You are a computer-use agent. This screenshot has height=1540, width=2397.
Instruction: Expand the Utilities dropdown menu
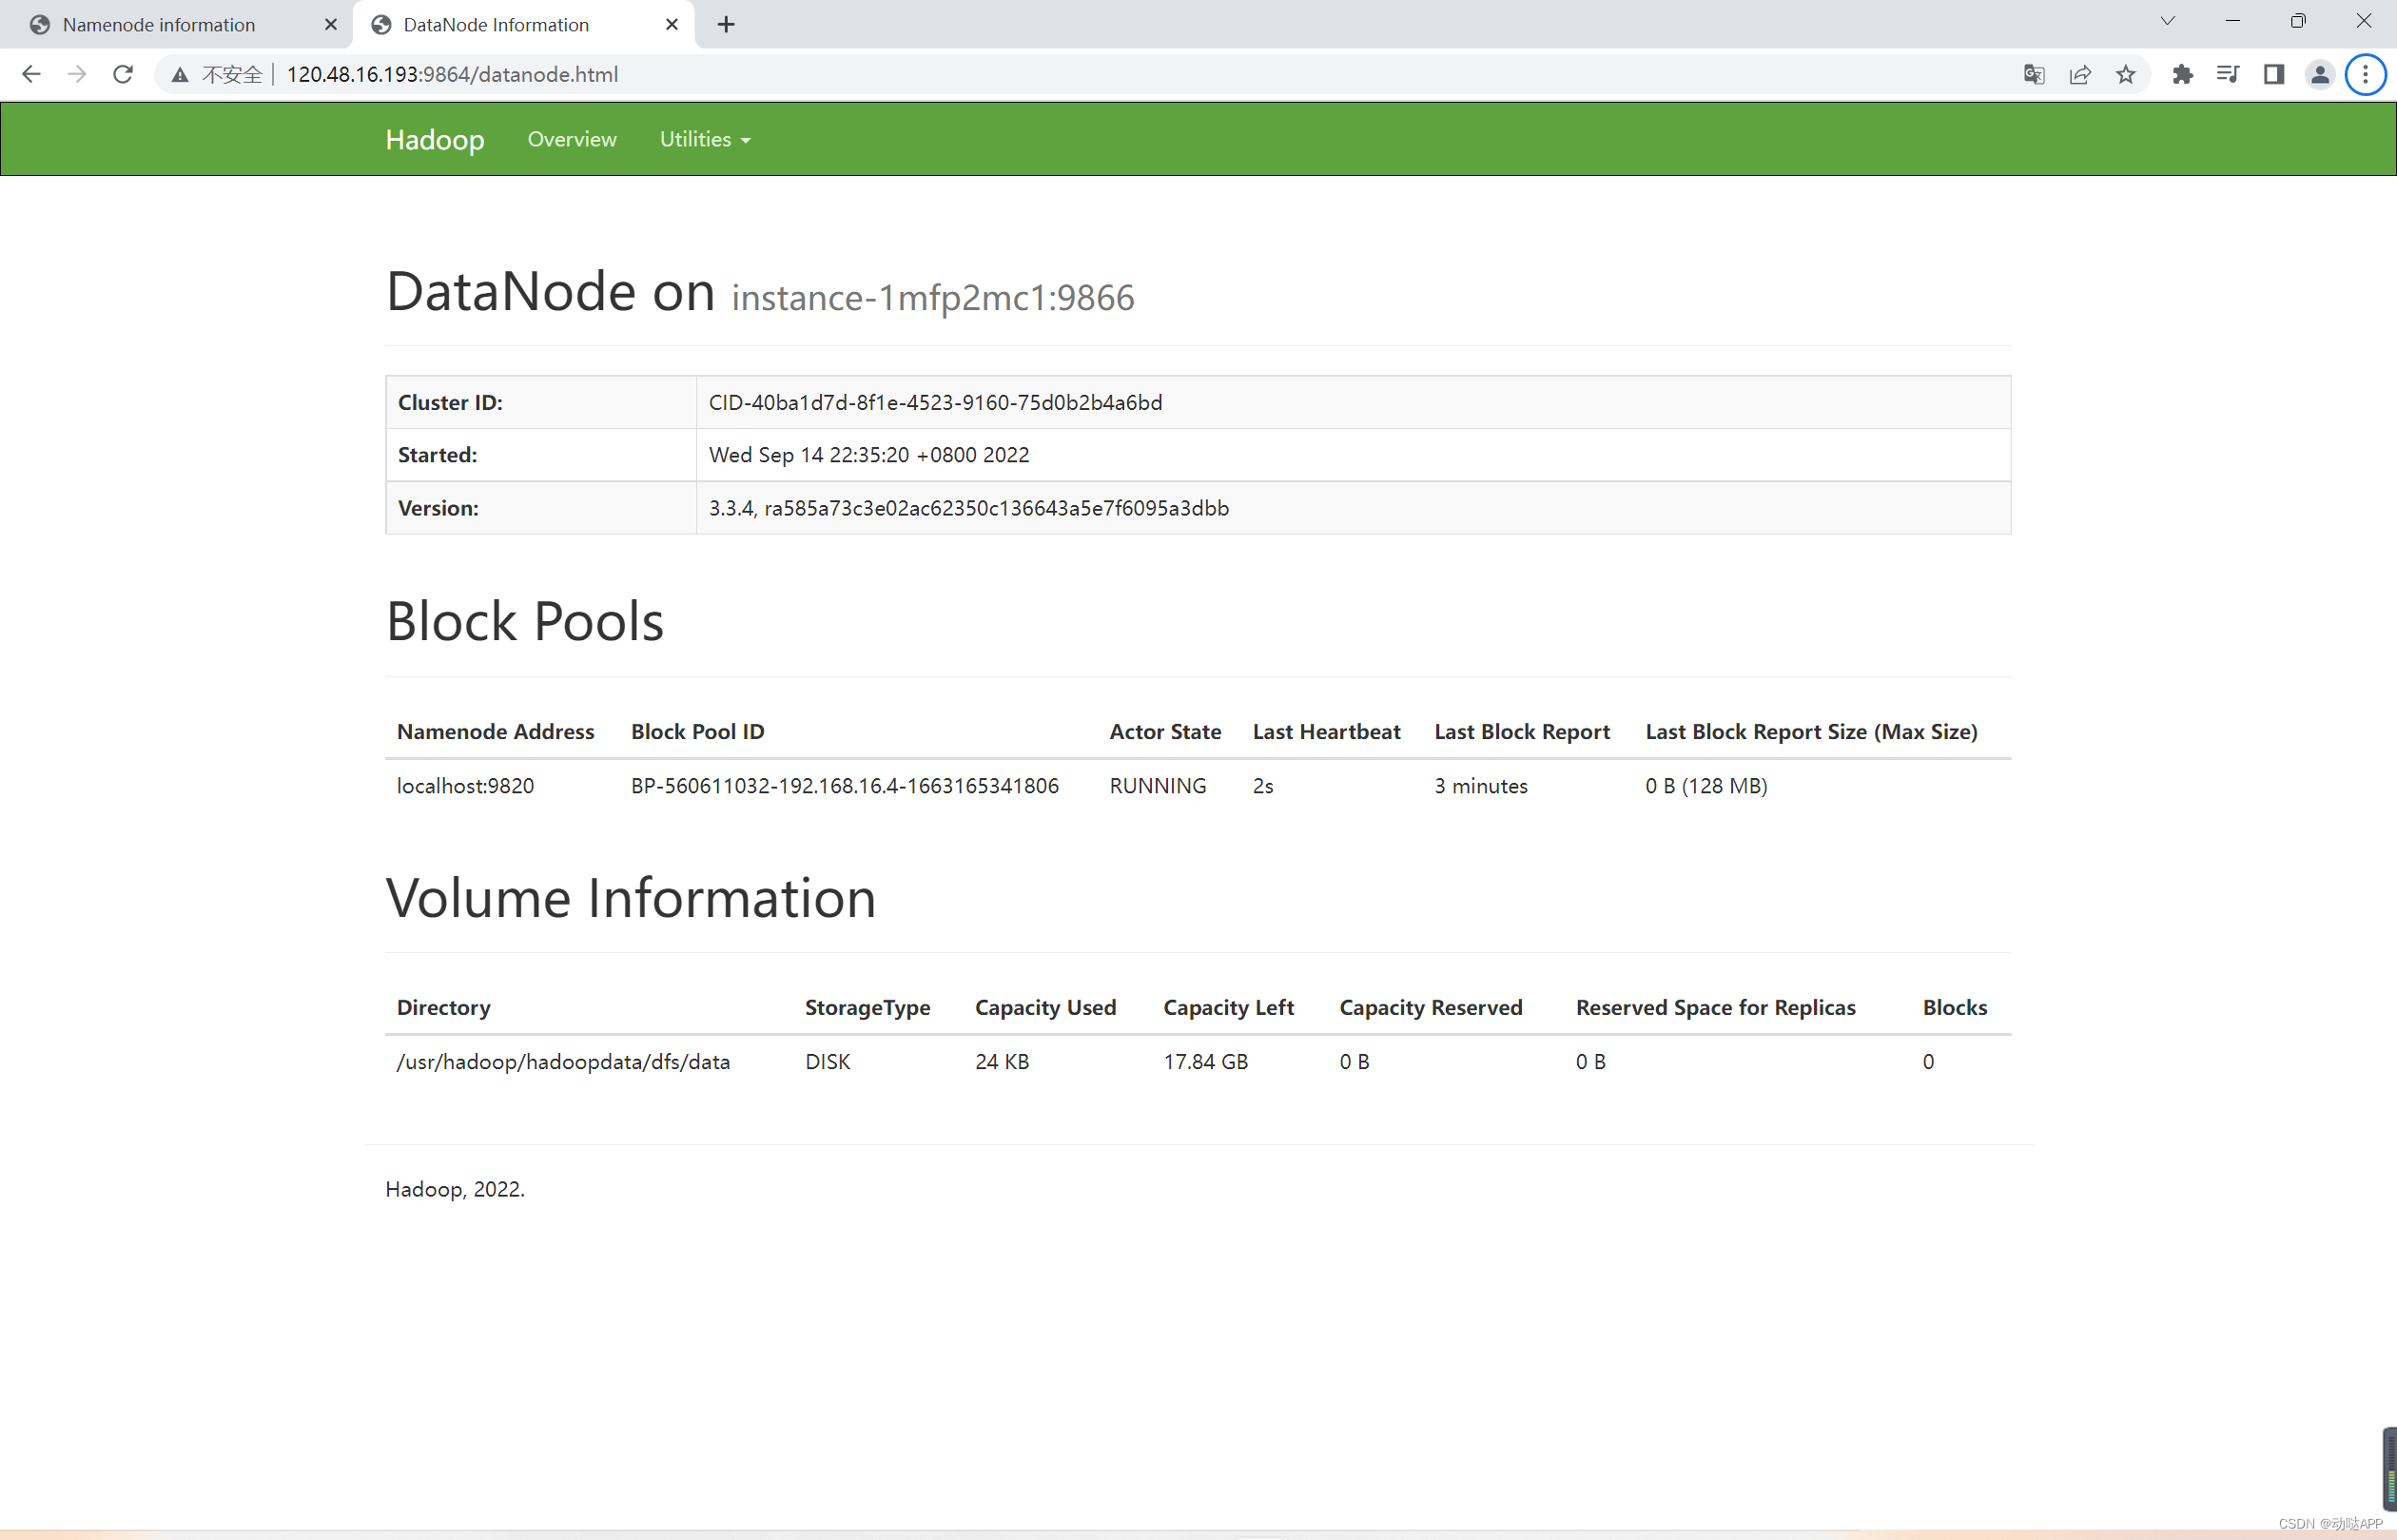click(x=705, y=139)
